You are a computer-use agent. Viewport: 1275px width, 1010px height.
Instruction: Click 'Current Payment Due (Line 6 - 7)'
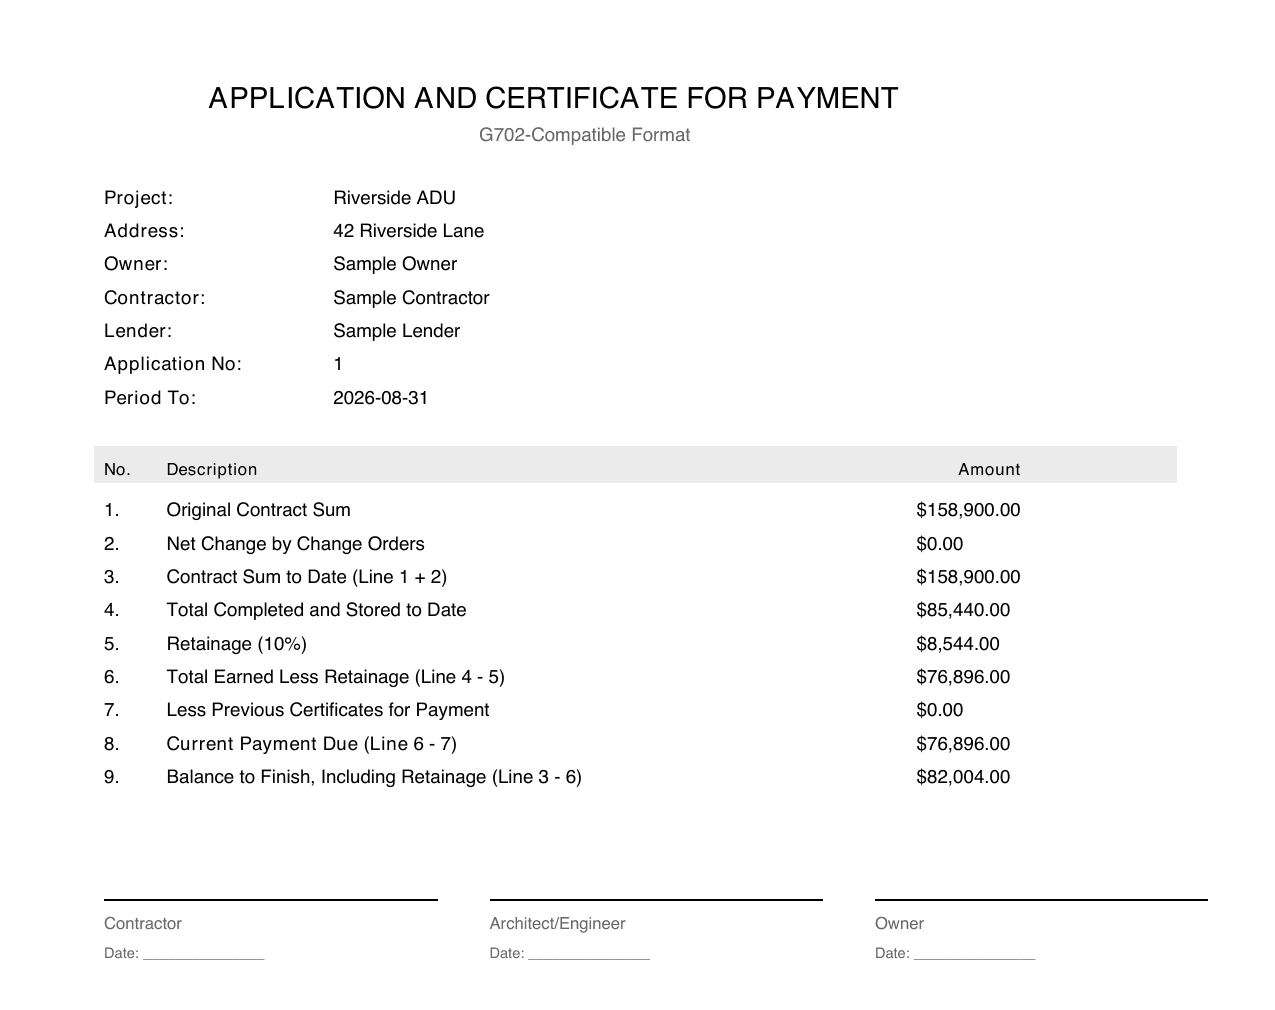[311, 744]
